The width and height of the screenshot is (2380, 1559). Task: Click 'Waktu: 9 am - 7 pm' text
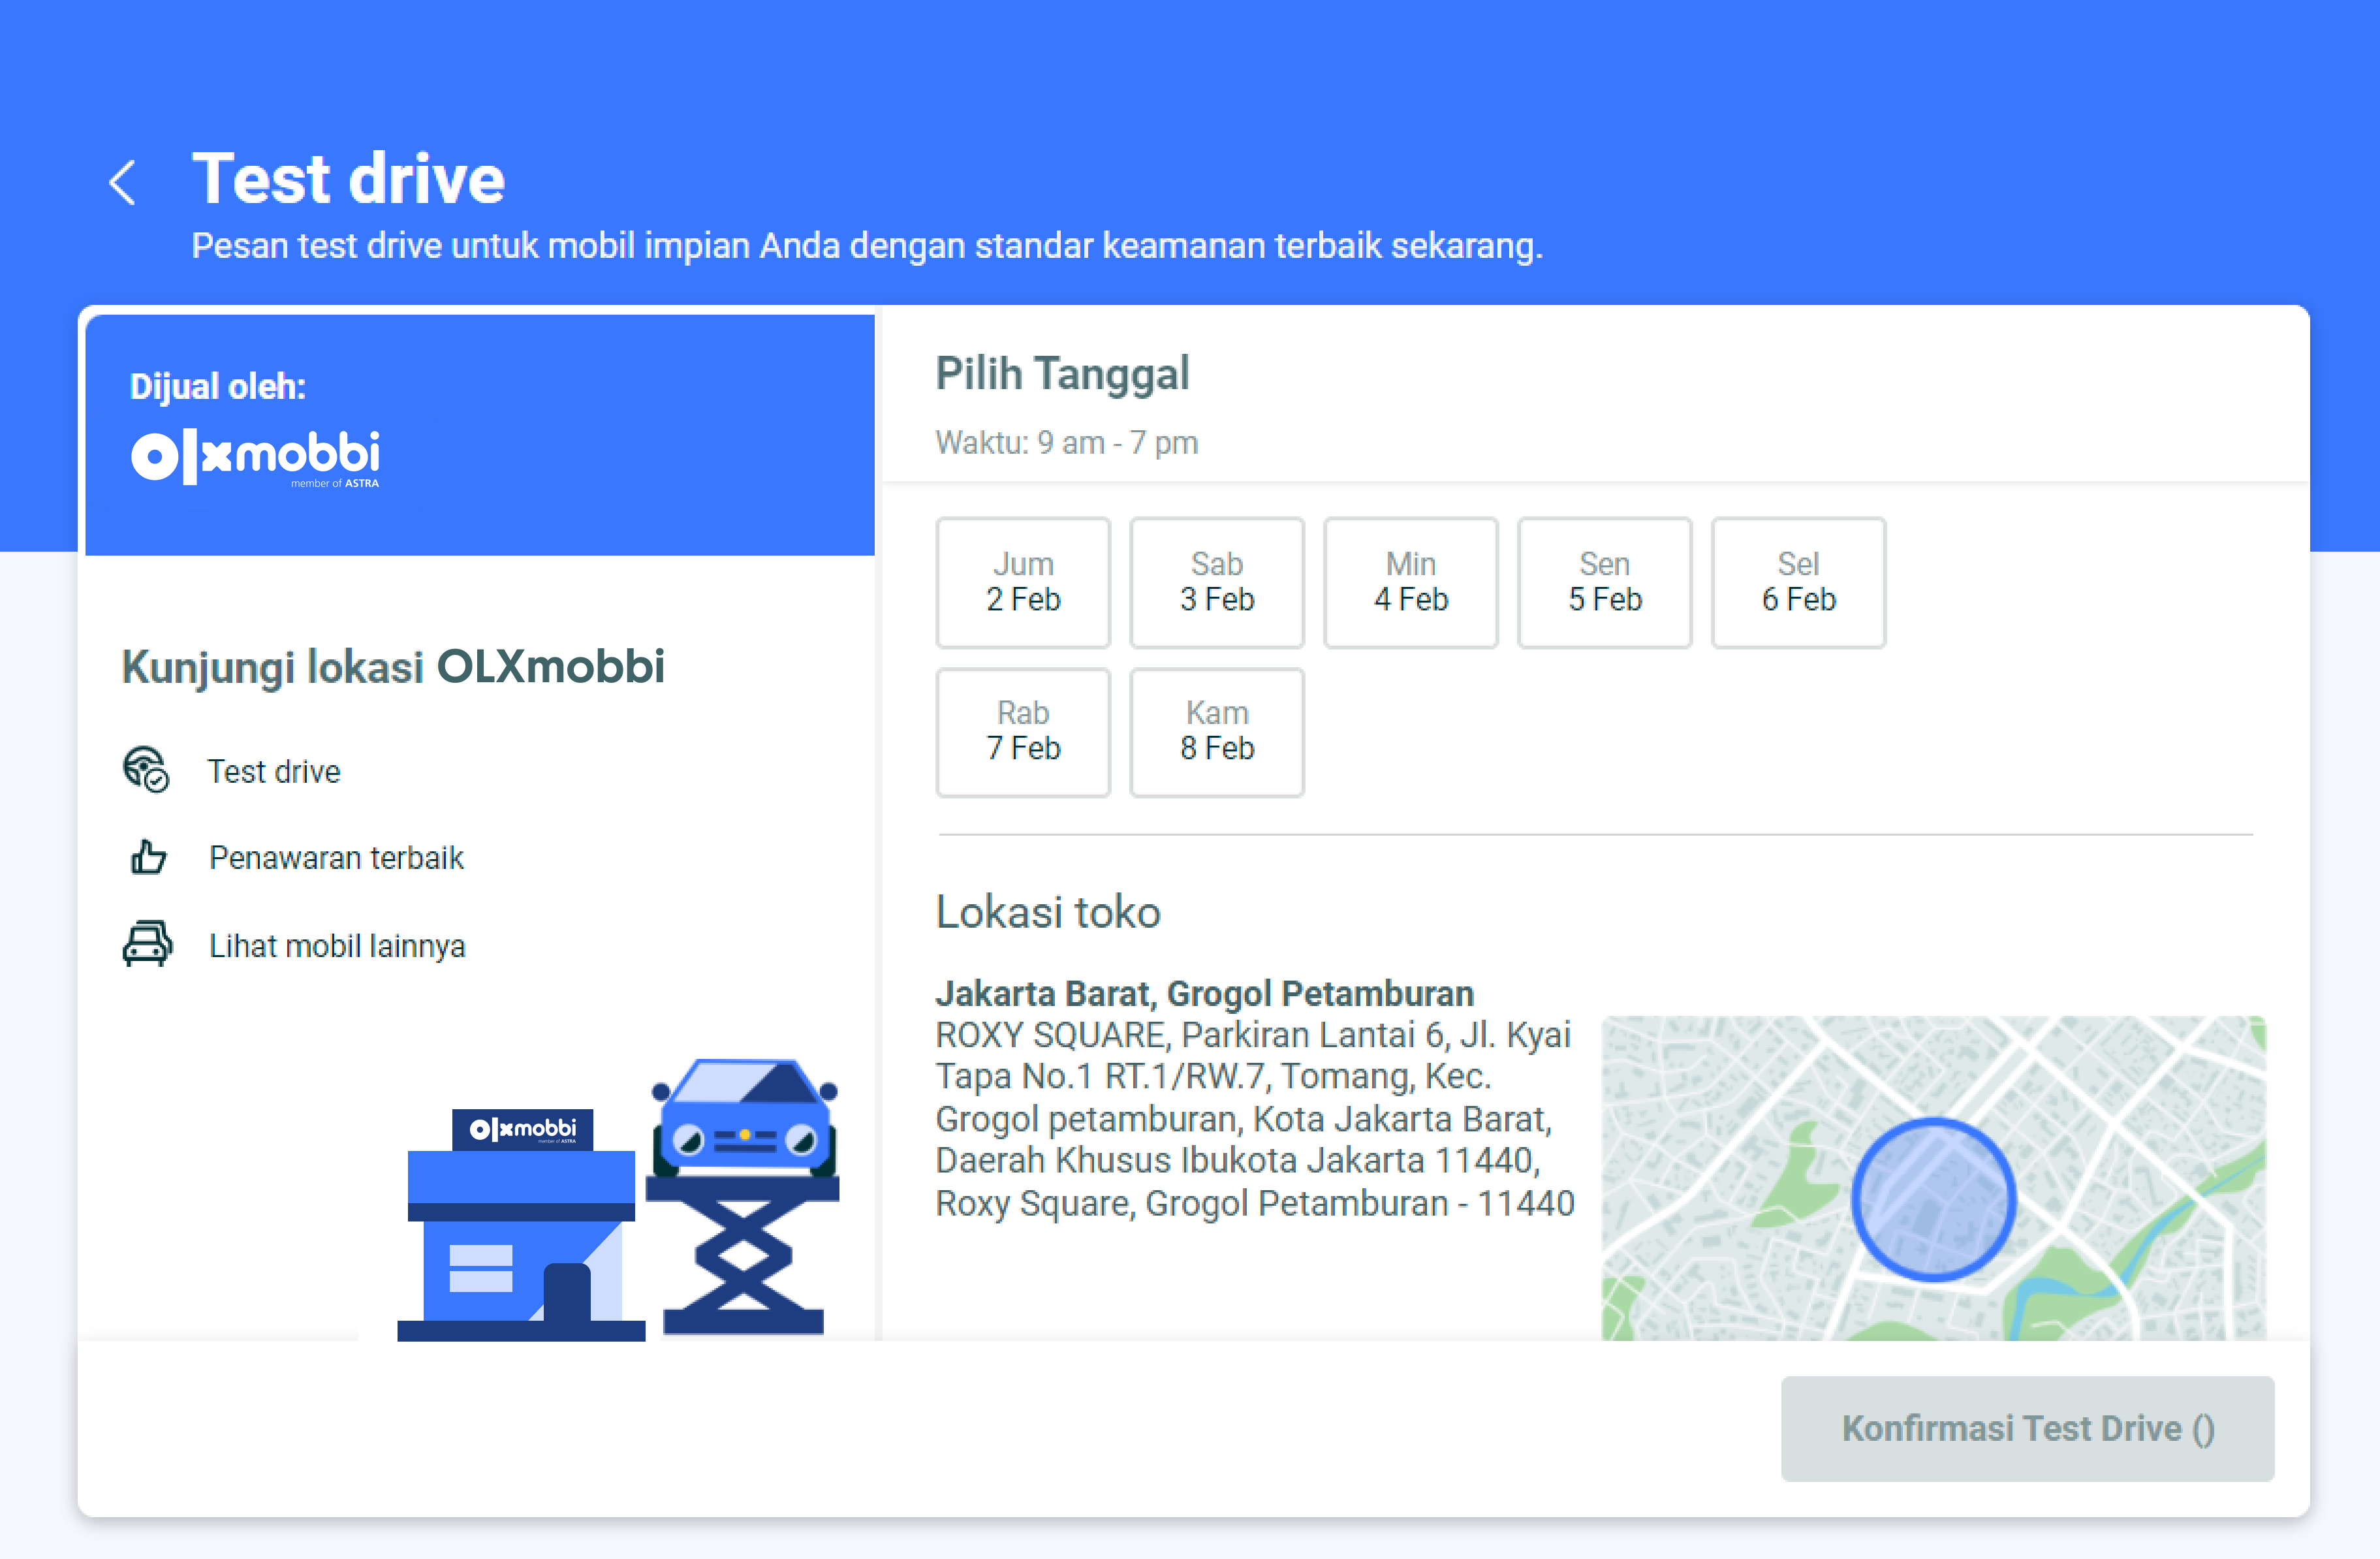point(1067,442)
